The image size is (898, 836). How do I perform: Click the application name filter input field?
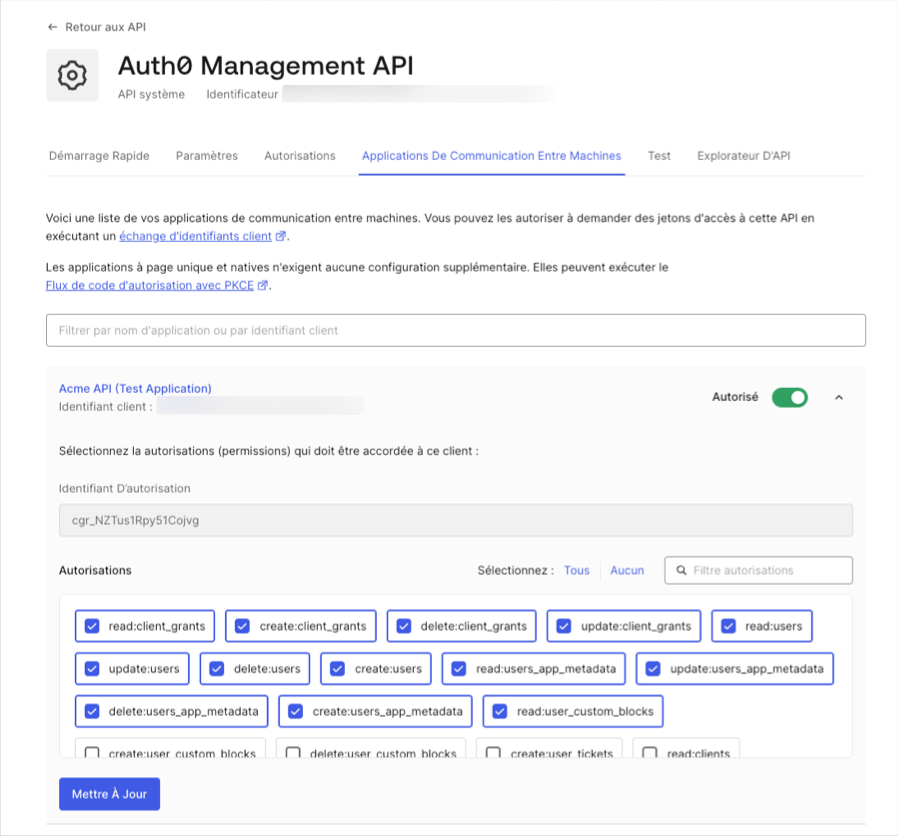point(456,330)
